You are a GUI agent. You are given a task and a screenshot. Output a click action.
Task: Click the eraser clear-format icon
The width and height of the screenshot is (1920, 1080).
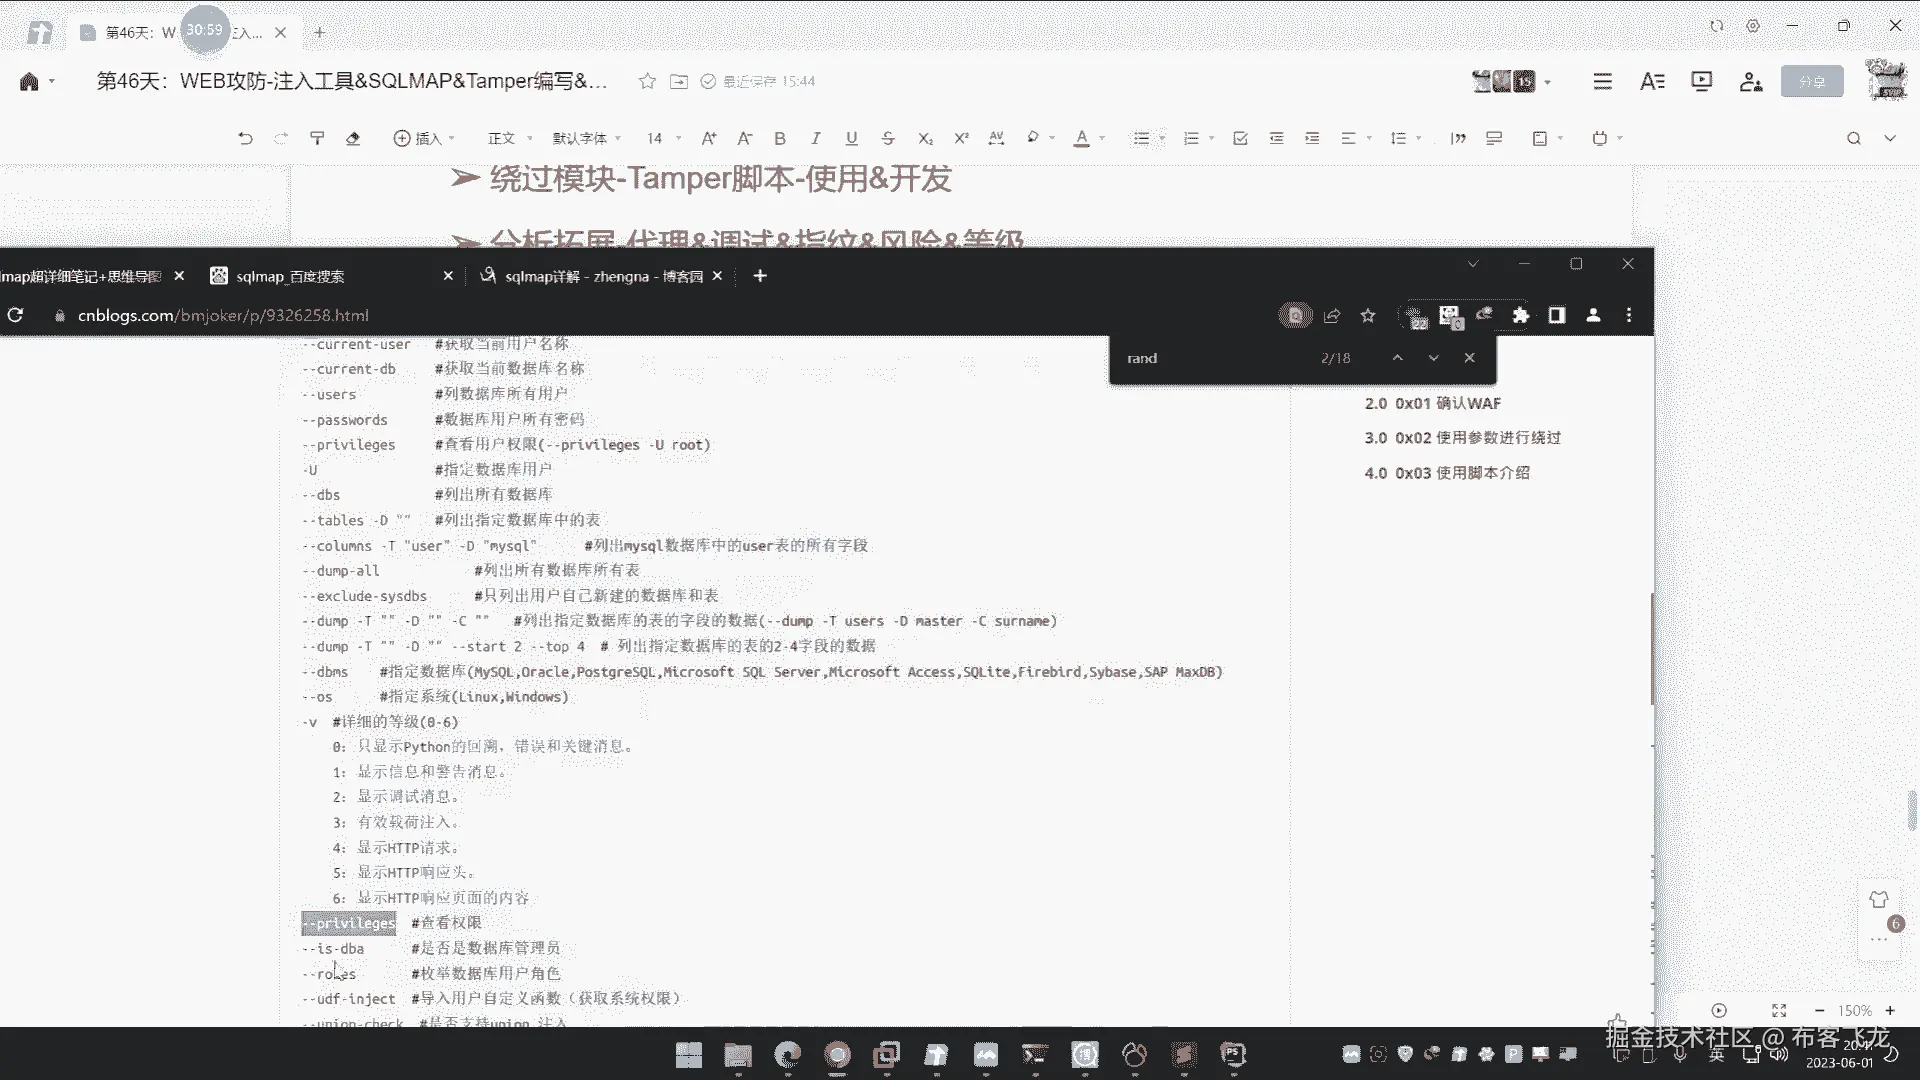(x=353, y=138)
